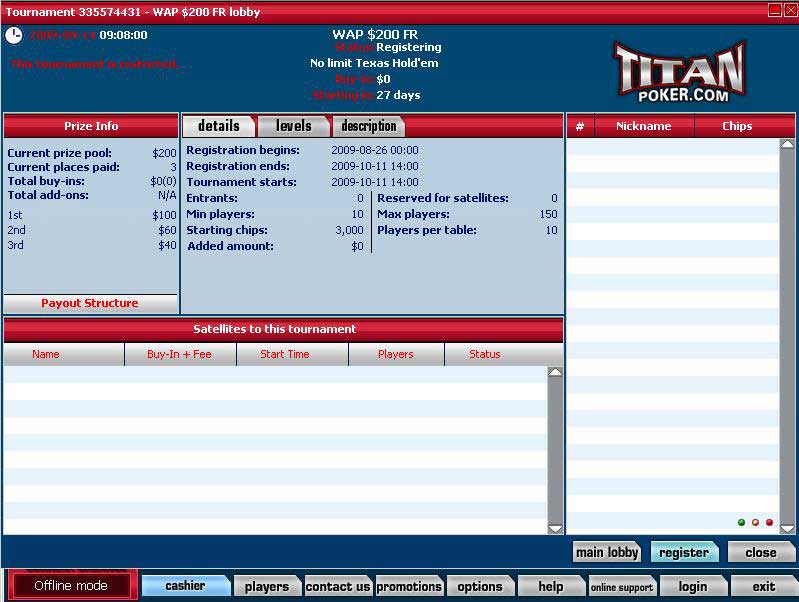
Task: Click the 'Current prize pool:' label
Action: pyautogui.click(x=60, y=153)
